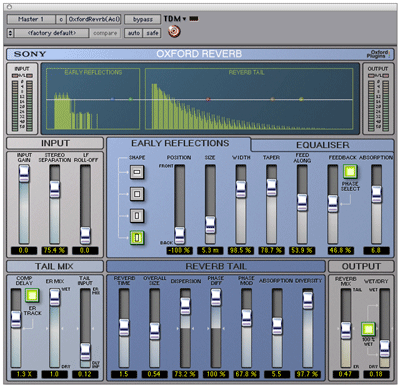Click the Dispersion value 73.2 %
Screen dimensions: 400x387
(x=185, y=374)
